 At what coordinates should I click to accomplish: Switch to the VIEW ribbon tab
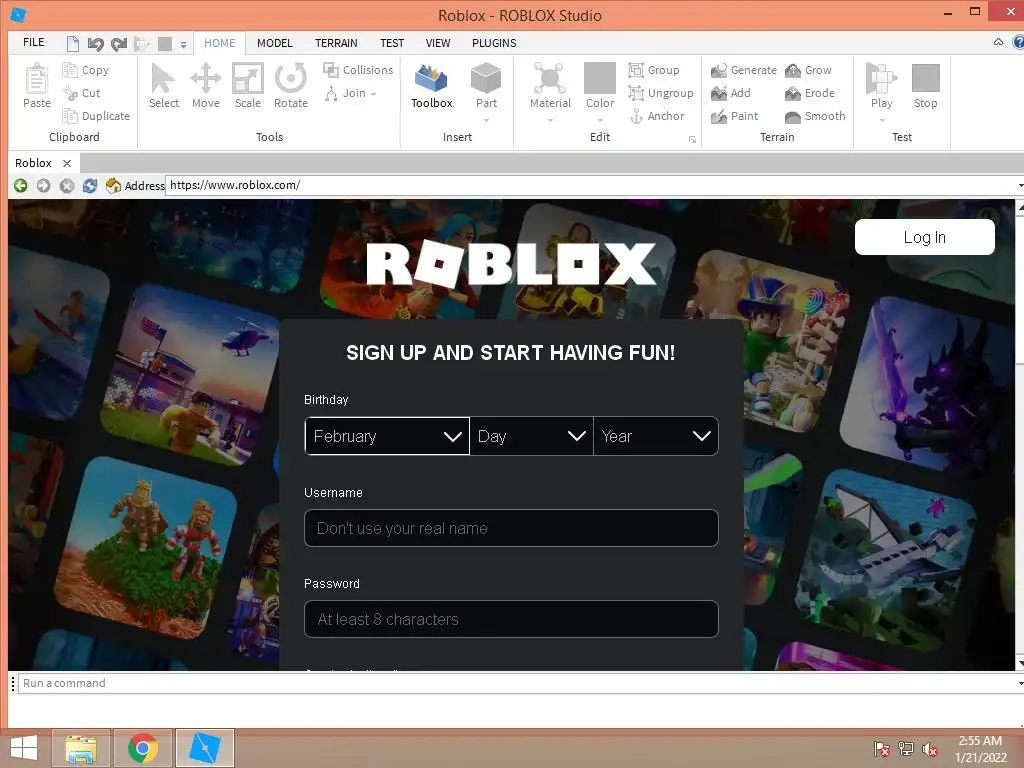[x=438, y=43]
